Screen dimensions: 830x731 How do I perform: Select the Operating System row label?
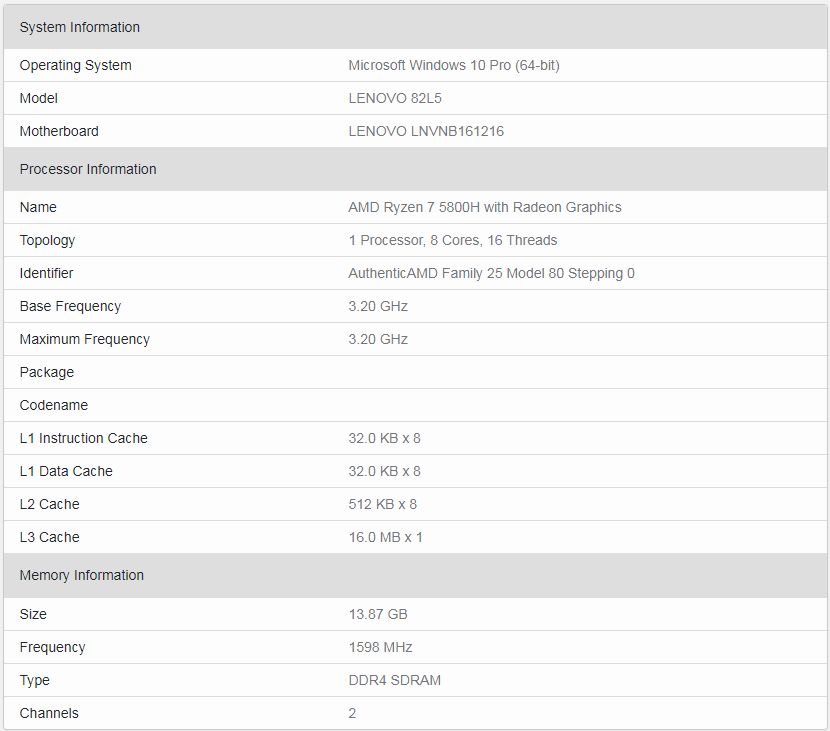(76, 66)
